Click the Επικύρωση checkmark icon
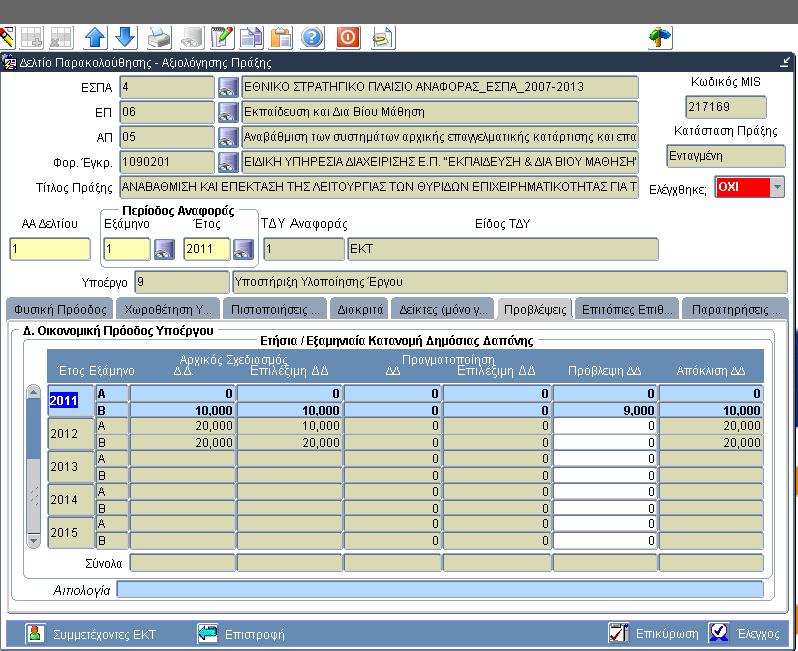798x651 pixels. click(x=619, y=633)
